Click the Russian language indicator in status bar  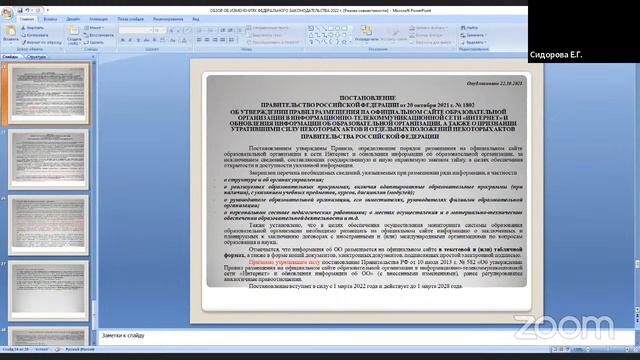[80, 349]
